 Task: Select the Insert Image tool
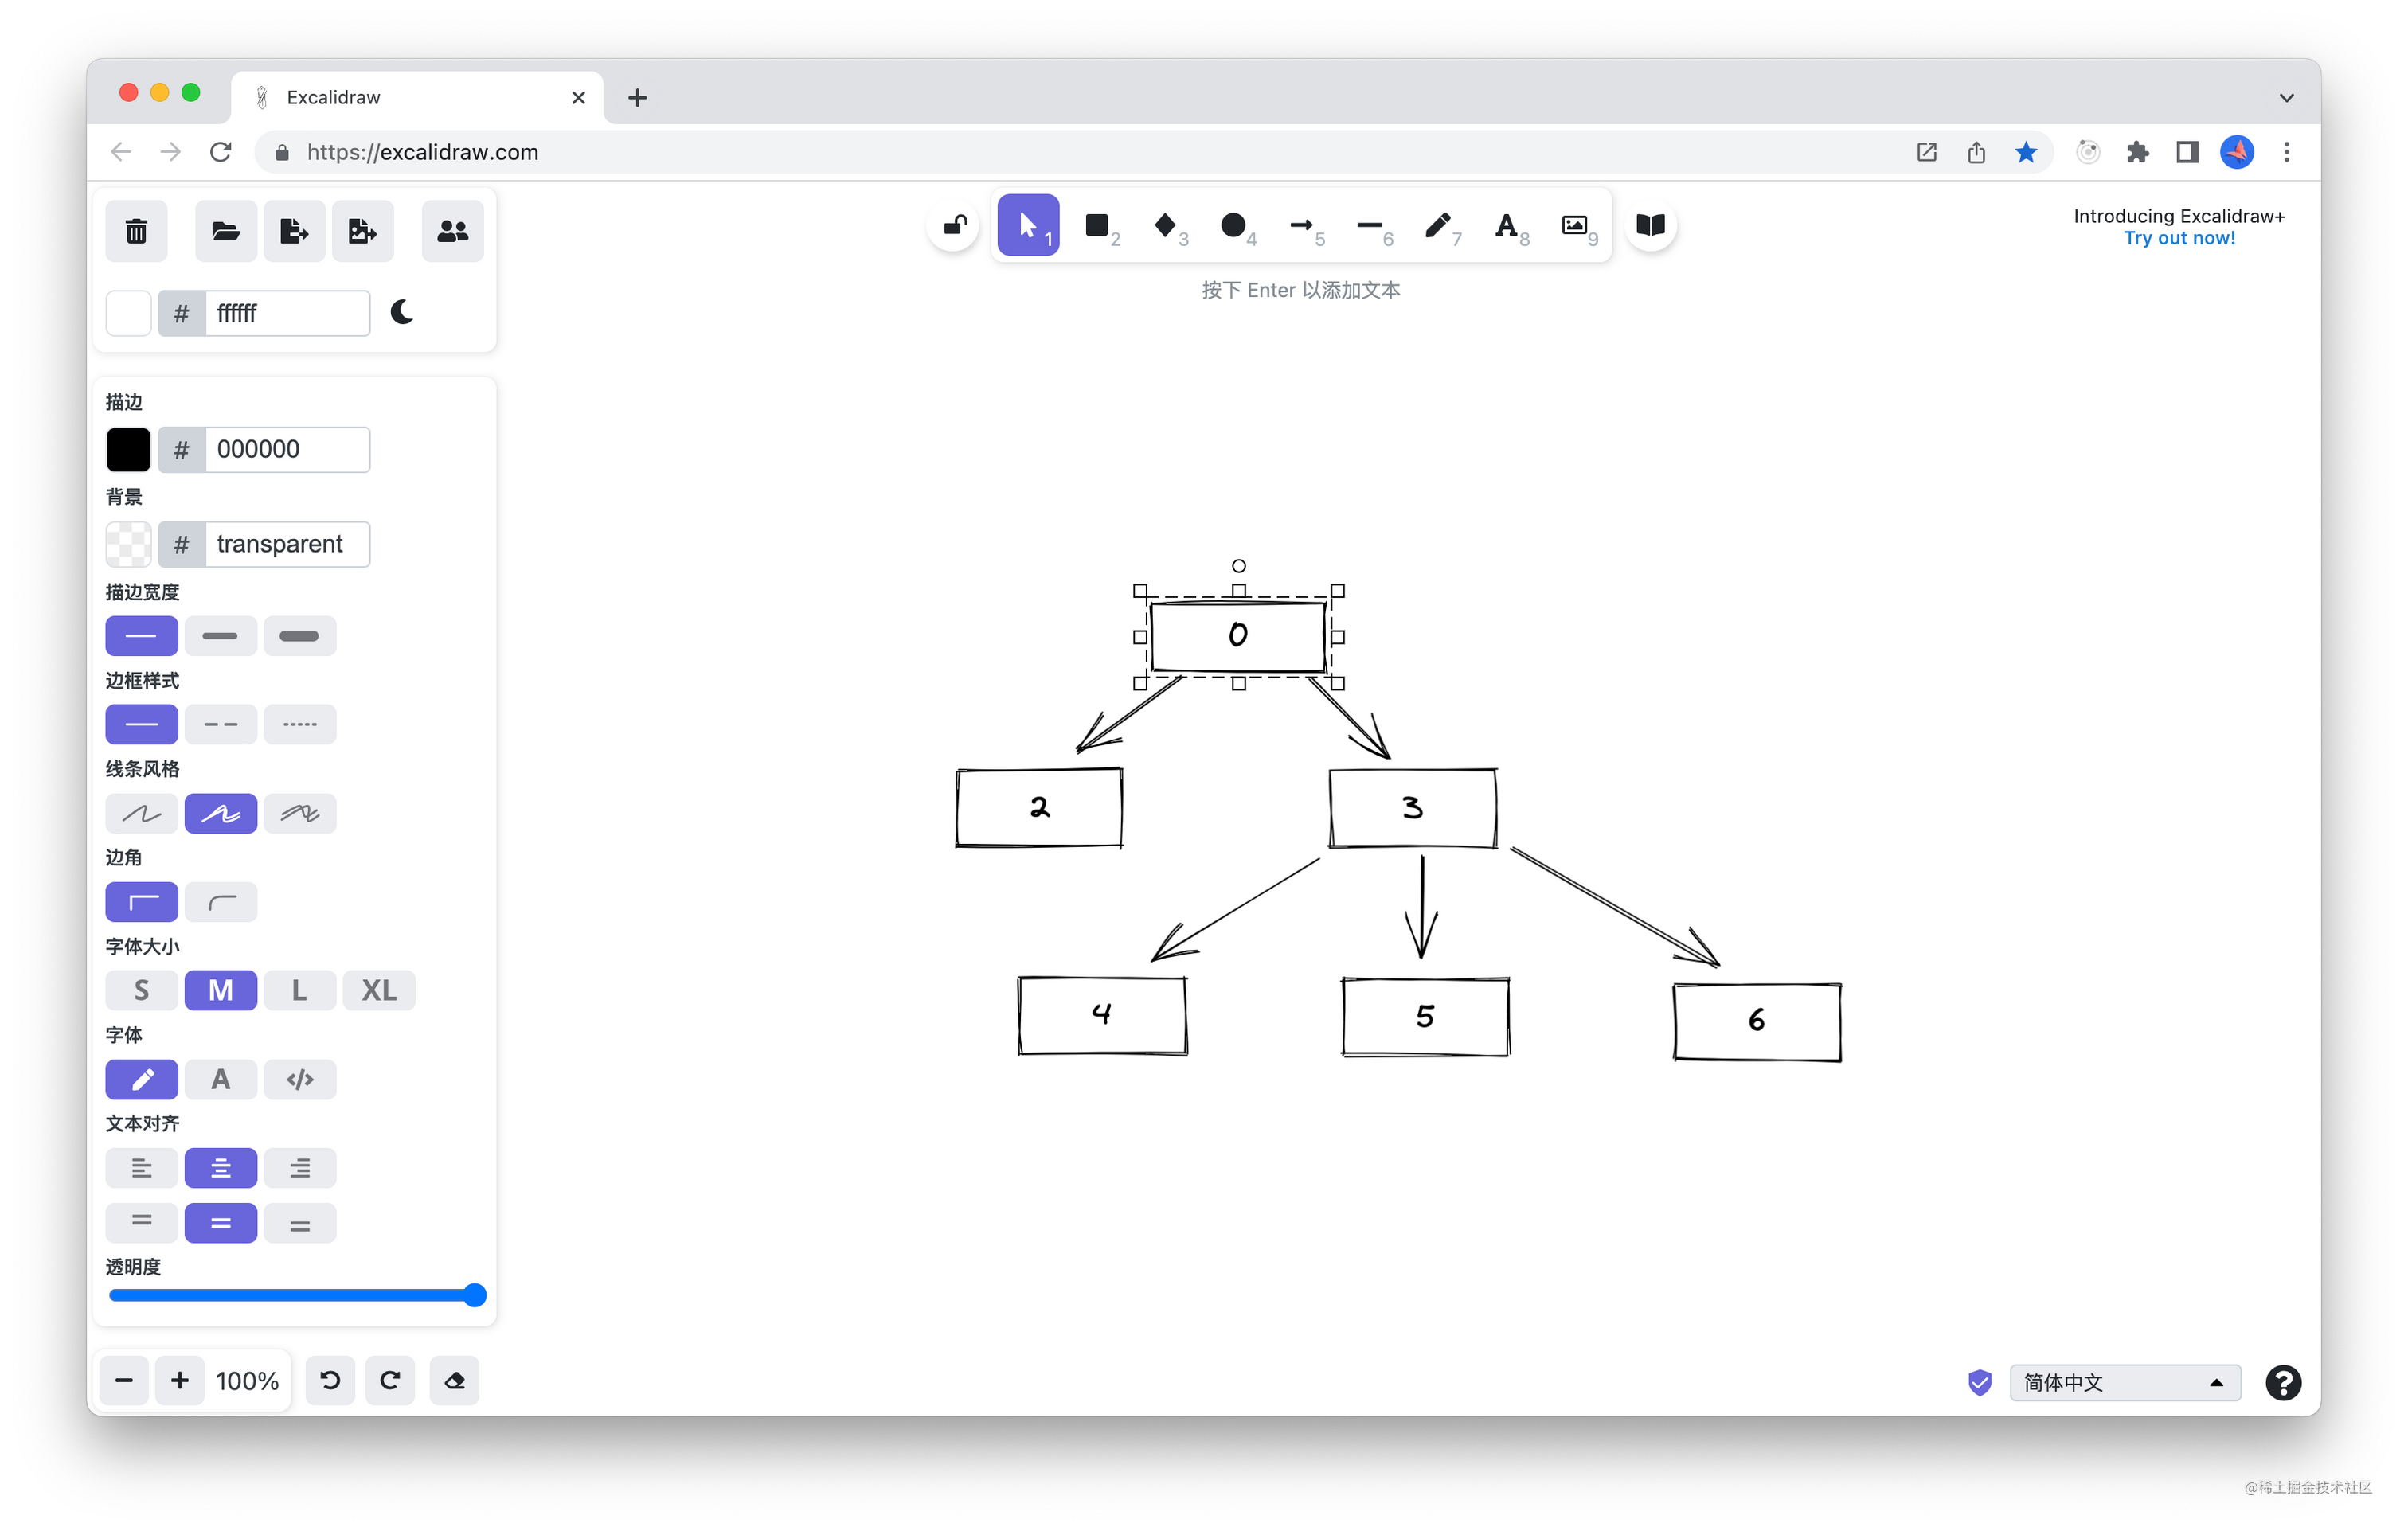(1574, 226)
